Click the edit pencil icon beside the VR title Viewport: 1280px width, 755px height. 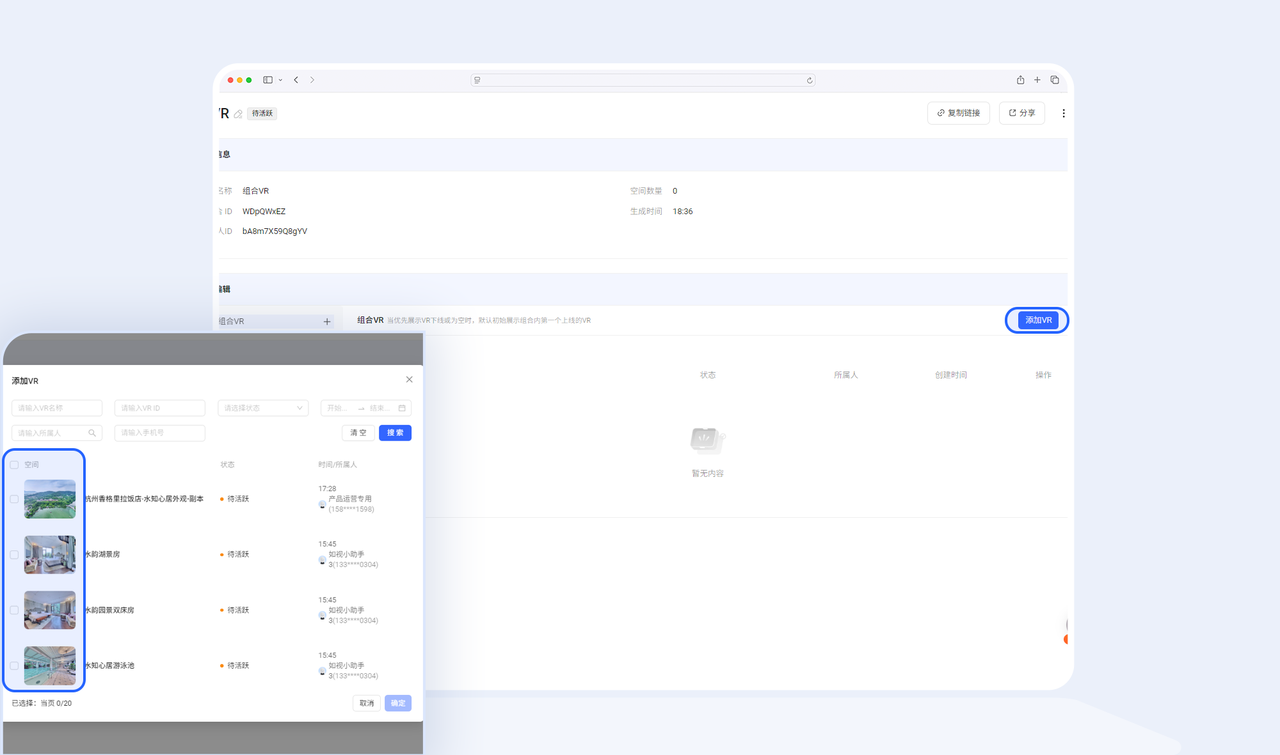pyautogui.click(x=238, y=114)
